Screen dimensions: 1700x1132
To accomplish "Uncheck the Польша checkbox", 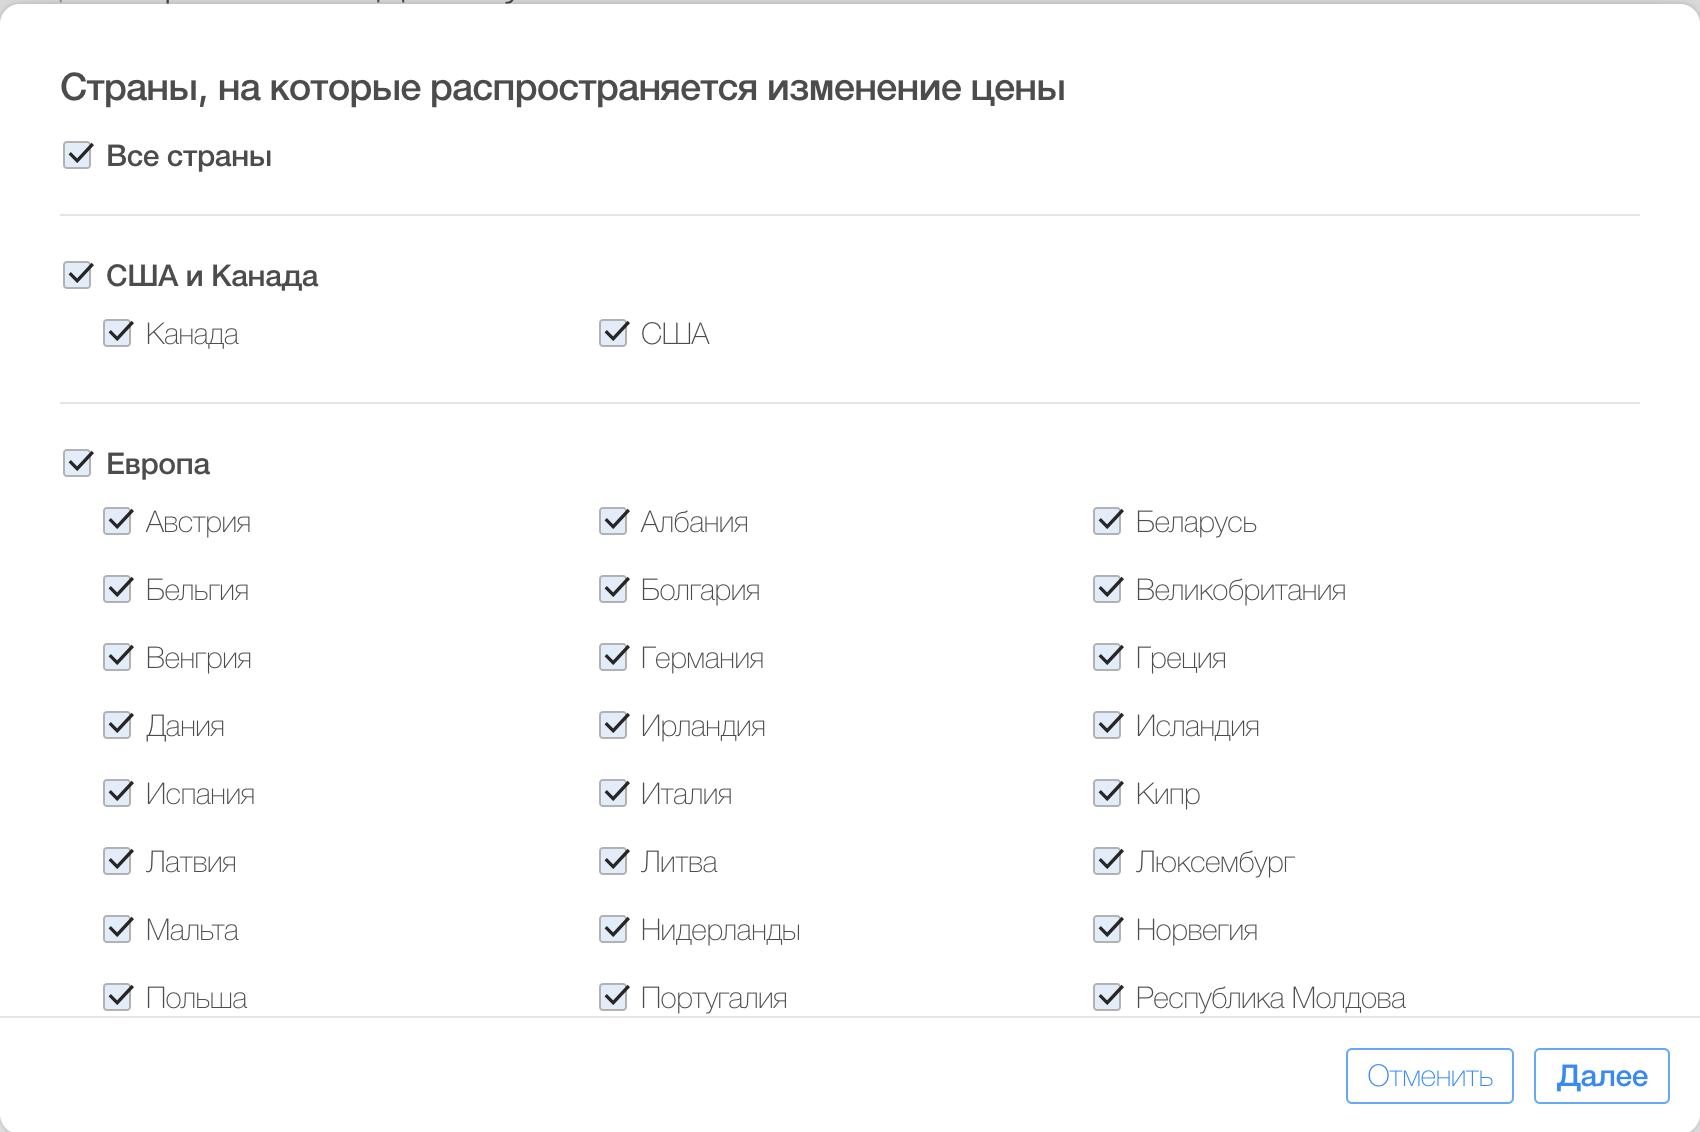I will tap(117, 996).
